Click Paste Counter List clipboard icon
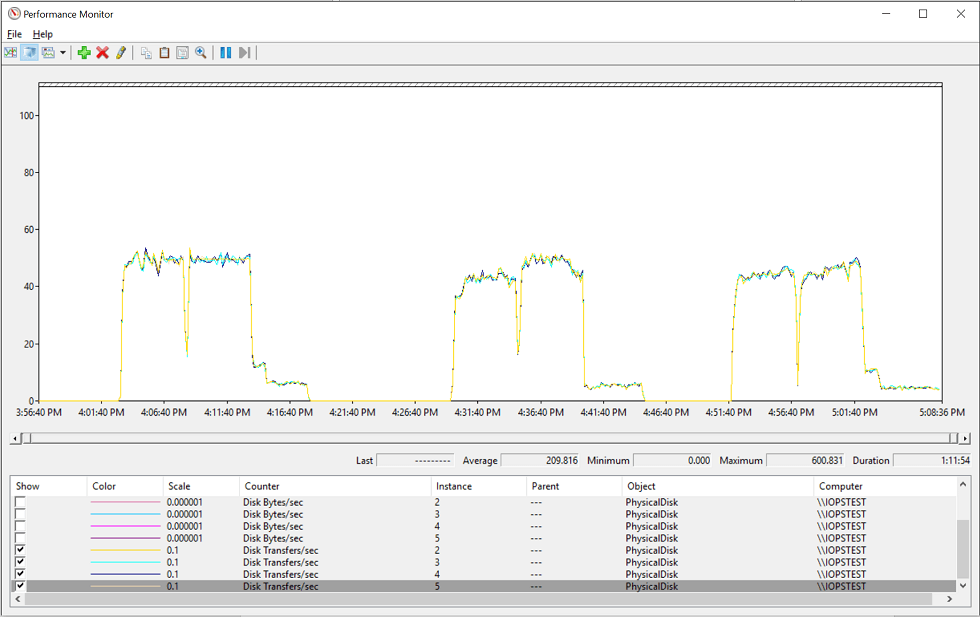The height and width of the screenshot is (617, 980). click(x=164, y=53)
